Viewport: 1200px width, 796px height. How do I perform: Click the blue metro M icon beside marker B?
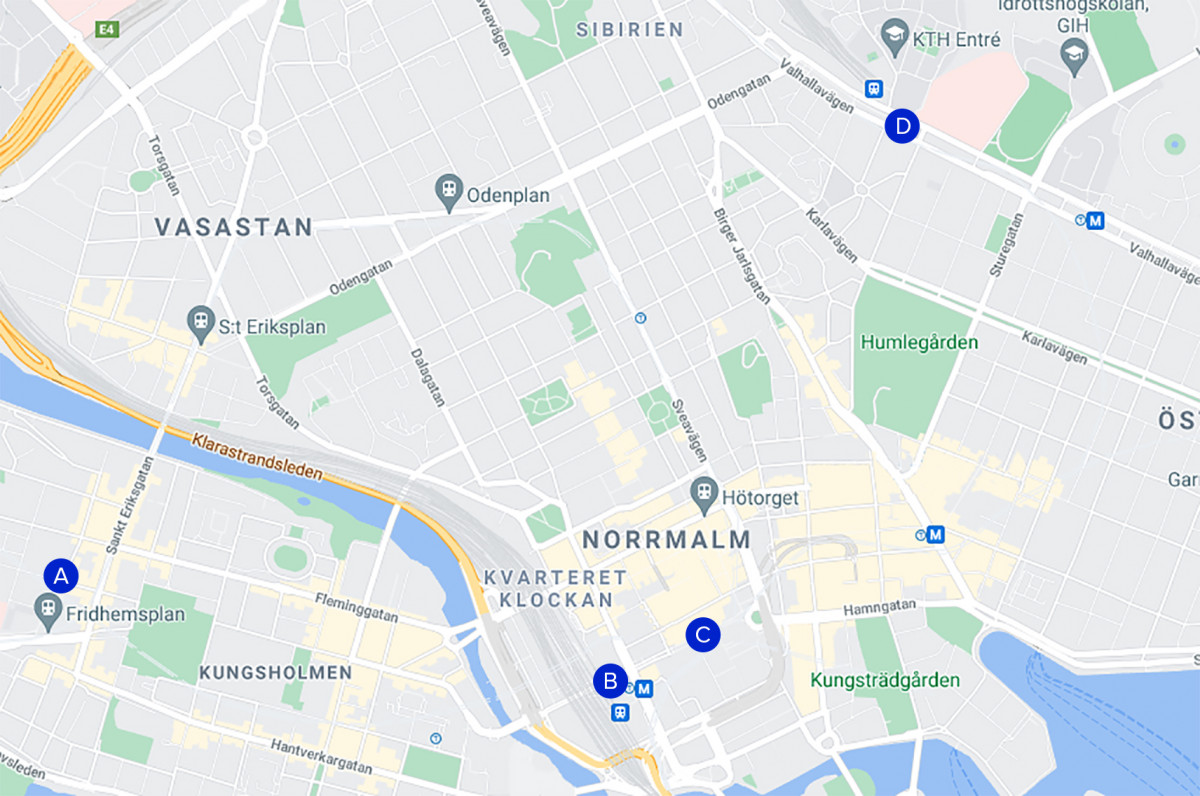[645, 688]
